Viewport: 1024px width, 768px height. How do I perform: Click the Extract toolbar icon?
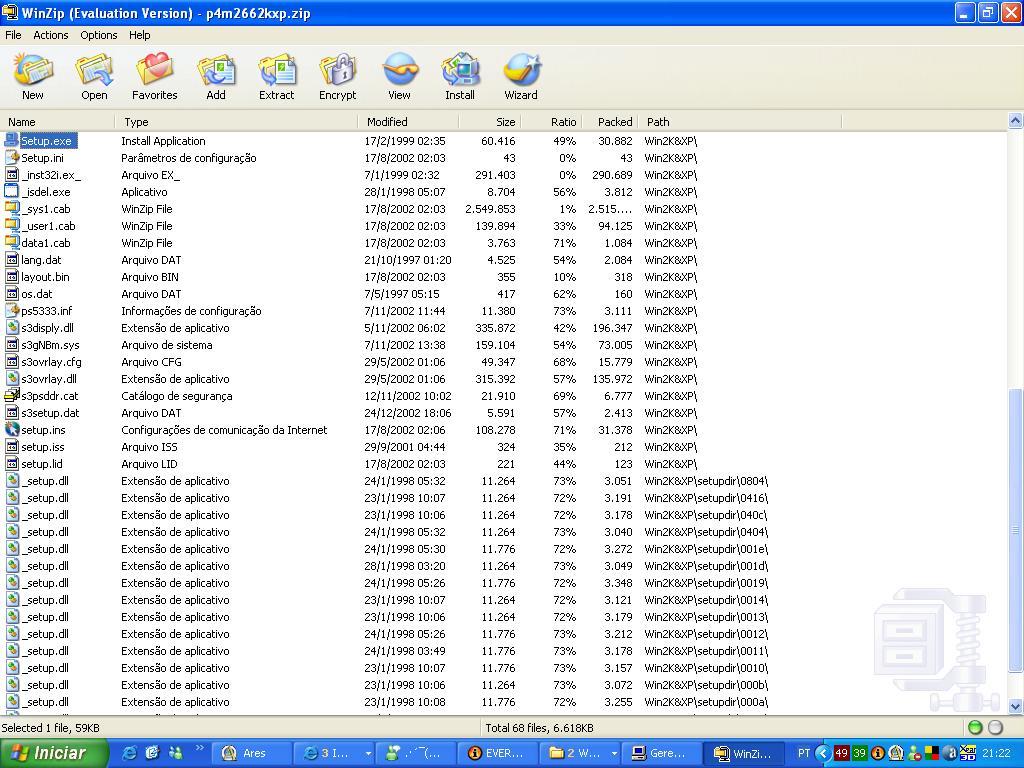[277, 77]
